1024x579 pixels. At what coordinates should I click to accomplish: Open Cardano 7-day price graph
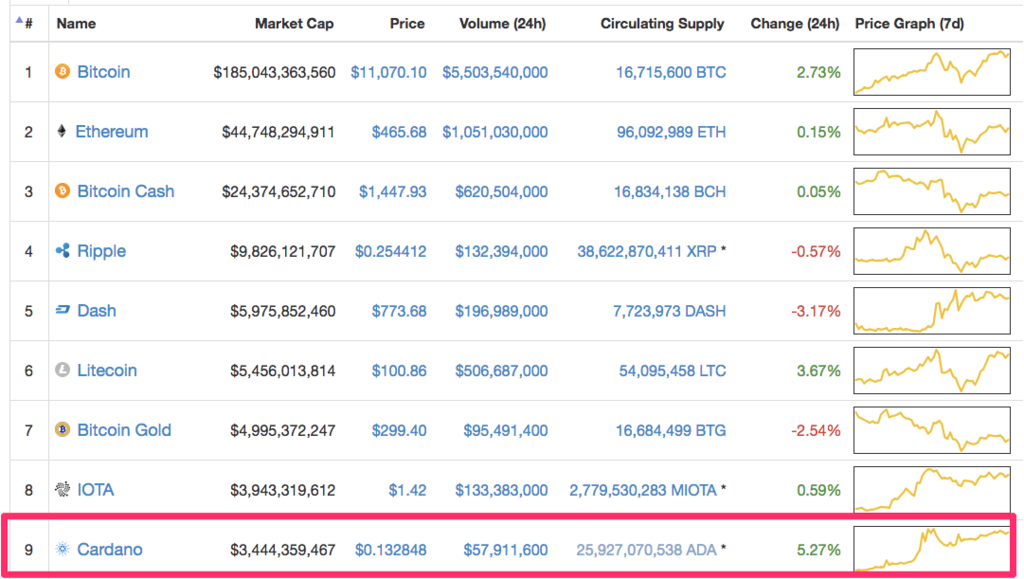pyautogui.click(x=932, y=549)
